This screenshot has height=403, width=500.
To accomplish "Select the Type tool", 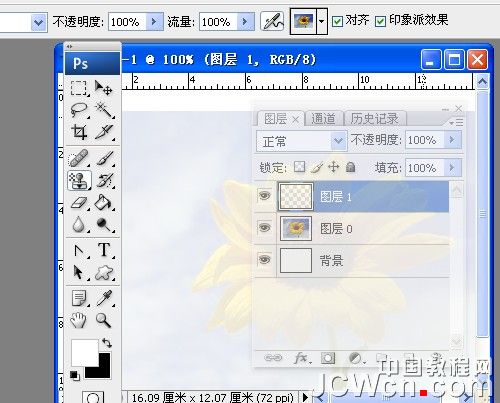I will click(x=104, y=250).
